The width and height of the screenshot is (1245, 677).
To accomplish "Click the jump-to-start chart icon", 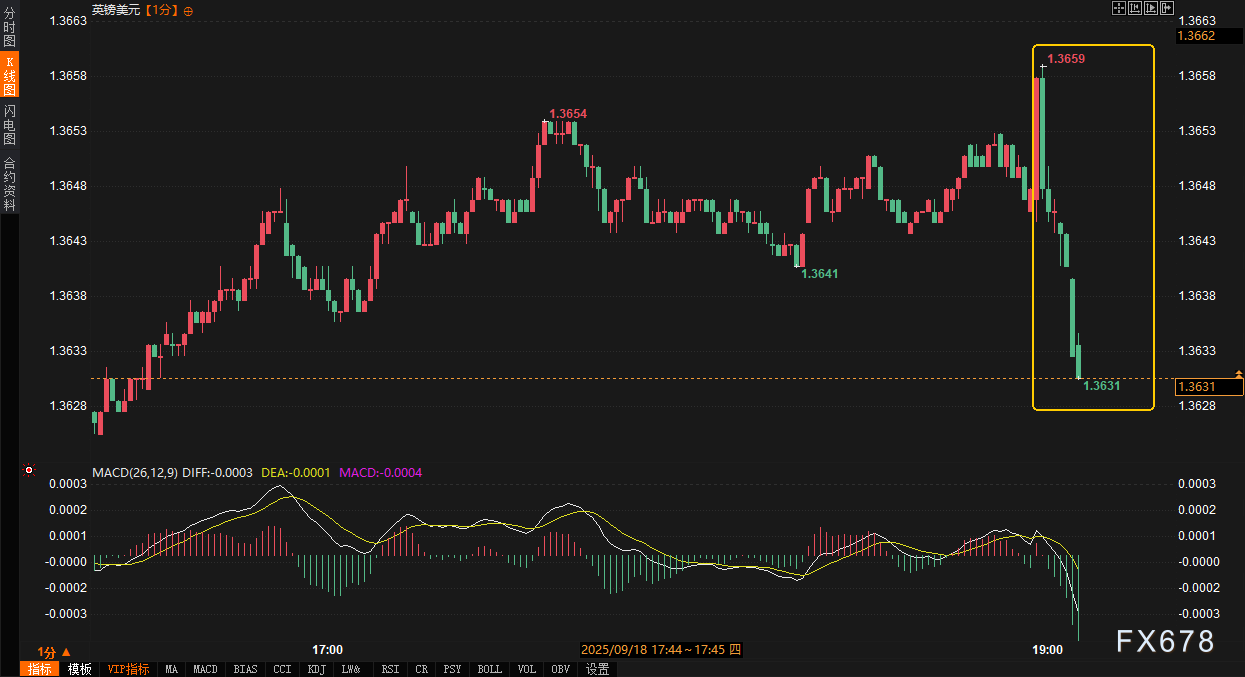I will tap(1135, 8).
